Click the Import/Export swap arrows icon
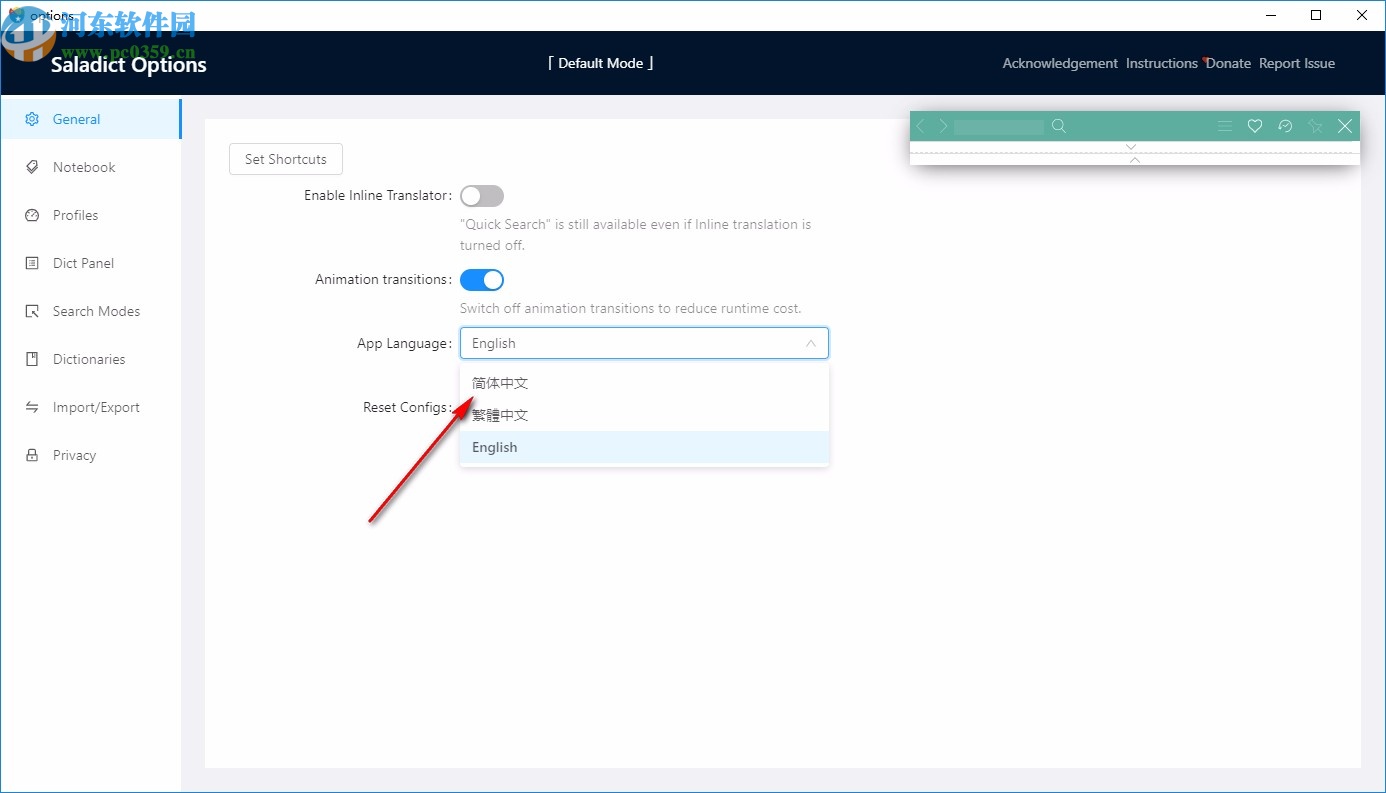 click(x=32, y=407)
